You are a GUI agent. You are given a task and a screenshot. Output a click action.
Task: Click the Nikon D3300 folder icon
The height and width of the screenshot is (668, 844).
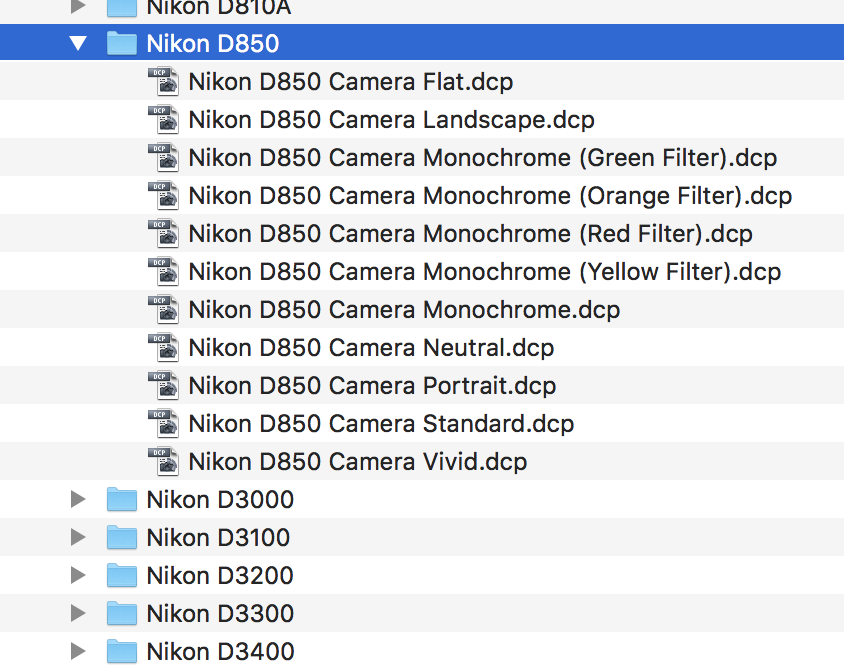click(x=122, y=613)
